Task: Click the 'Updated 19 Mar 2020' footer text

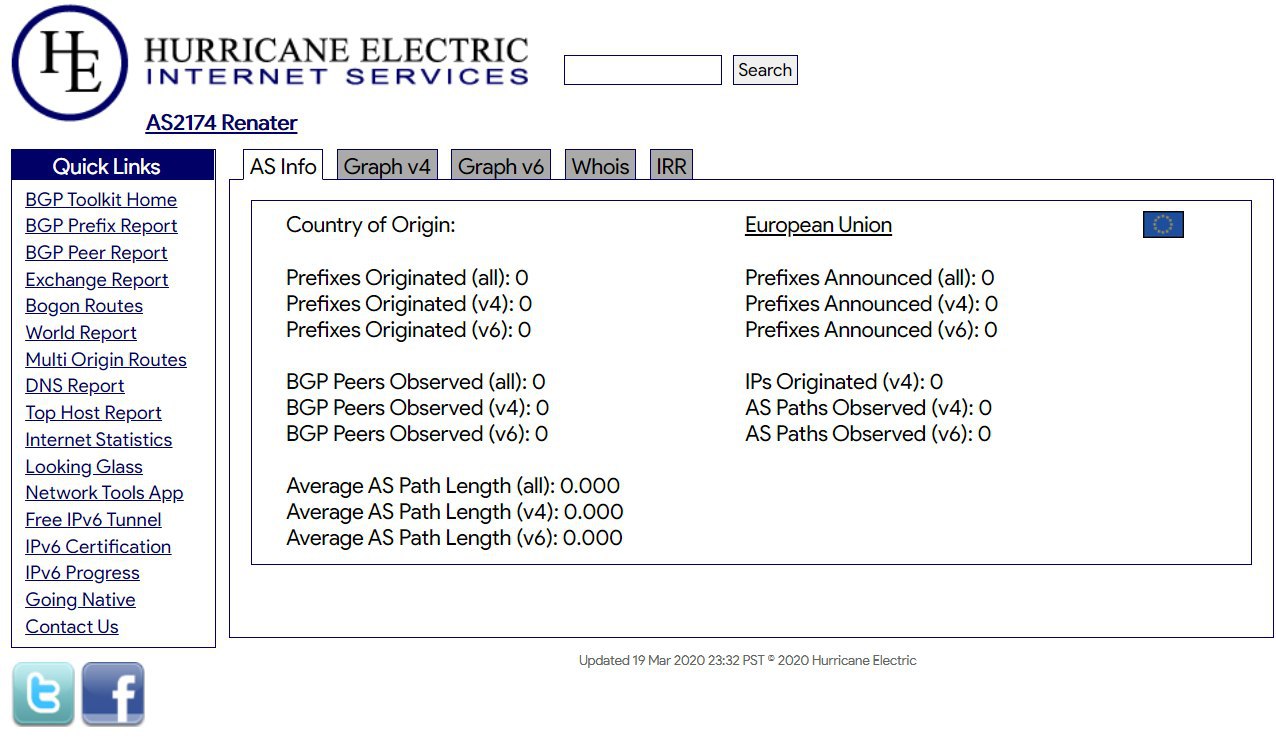Action: tap(747, 661)
